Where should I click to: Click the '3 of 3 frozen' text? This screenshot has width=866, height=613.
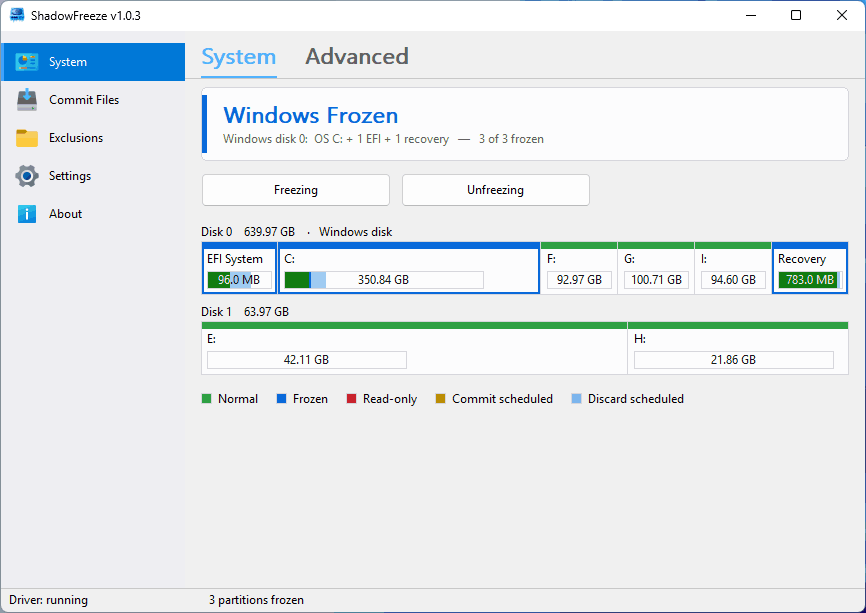(511, 139)
